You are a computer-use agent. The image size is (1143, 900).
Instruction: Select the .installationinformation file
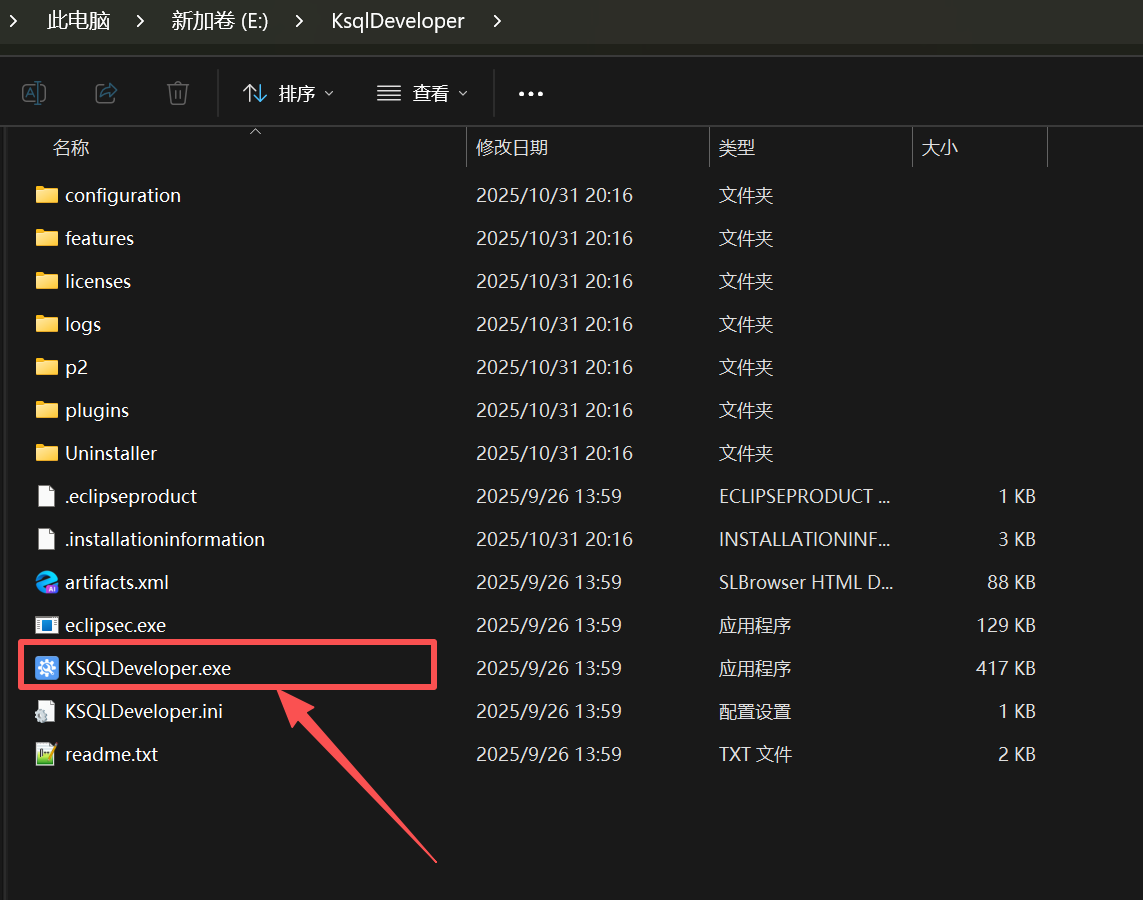pyautogui.click(x=164, y=539)
